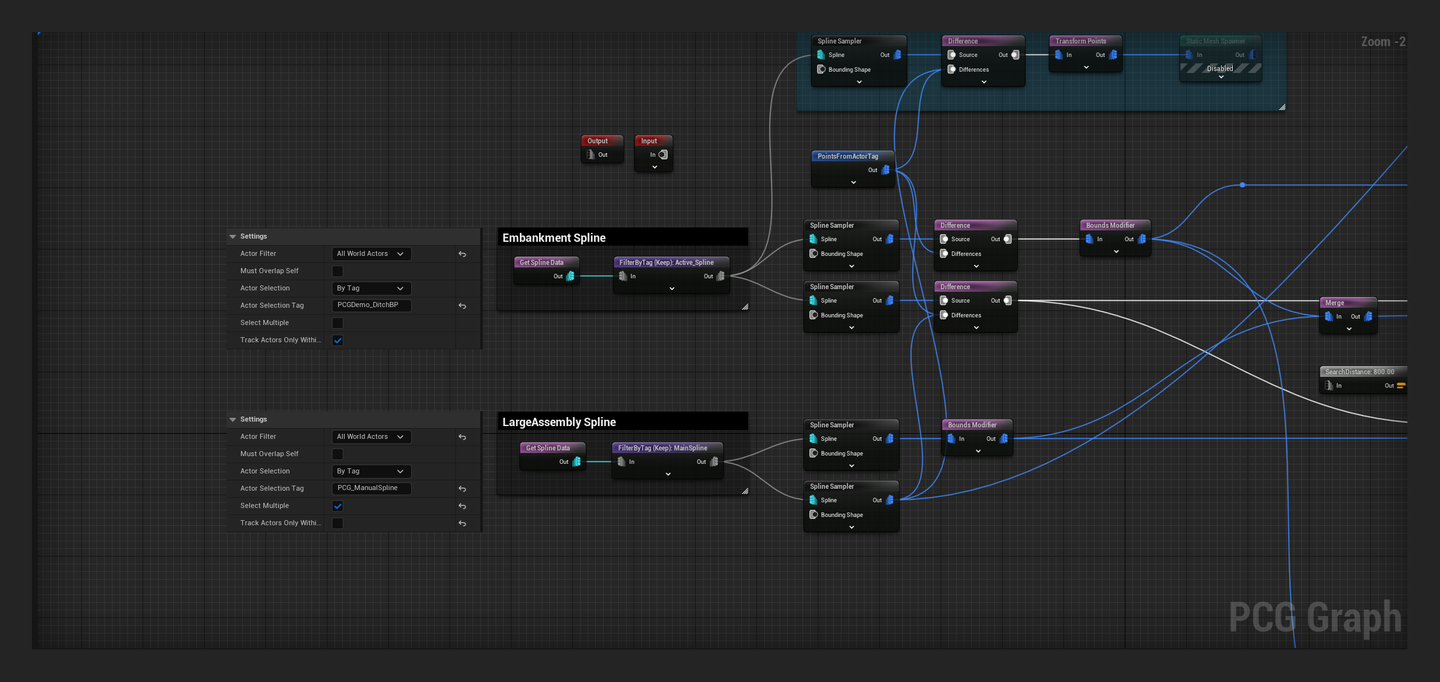Click the Disabled button on Static Mesh Spawner
The height and width of the screenshot is (682, 1440).
[1220, 68]
